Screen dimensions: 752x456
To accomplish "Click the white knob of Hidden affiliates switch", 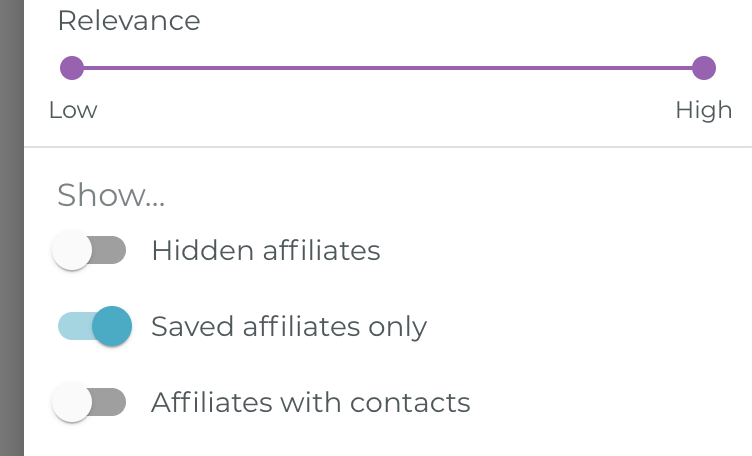I will point(72,250).
